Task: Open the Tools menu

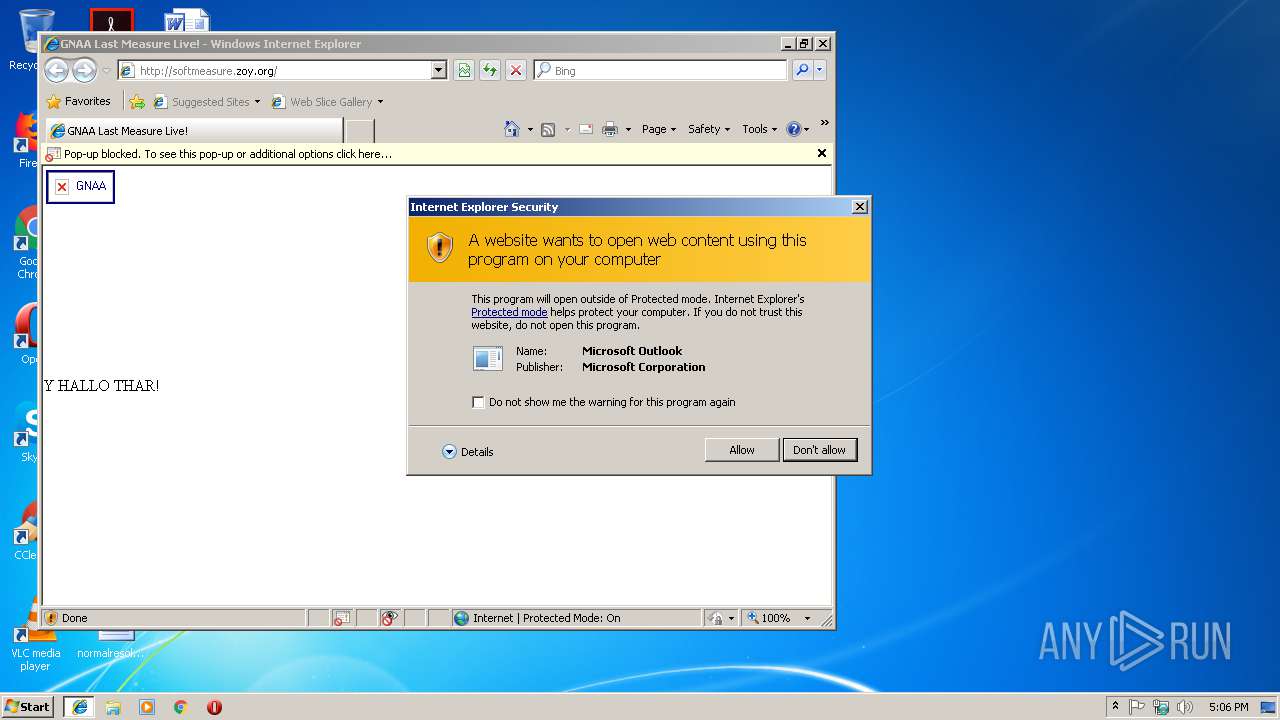Action: [760, 129]
